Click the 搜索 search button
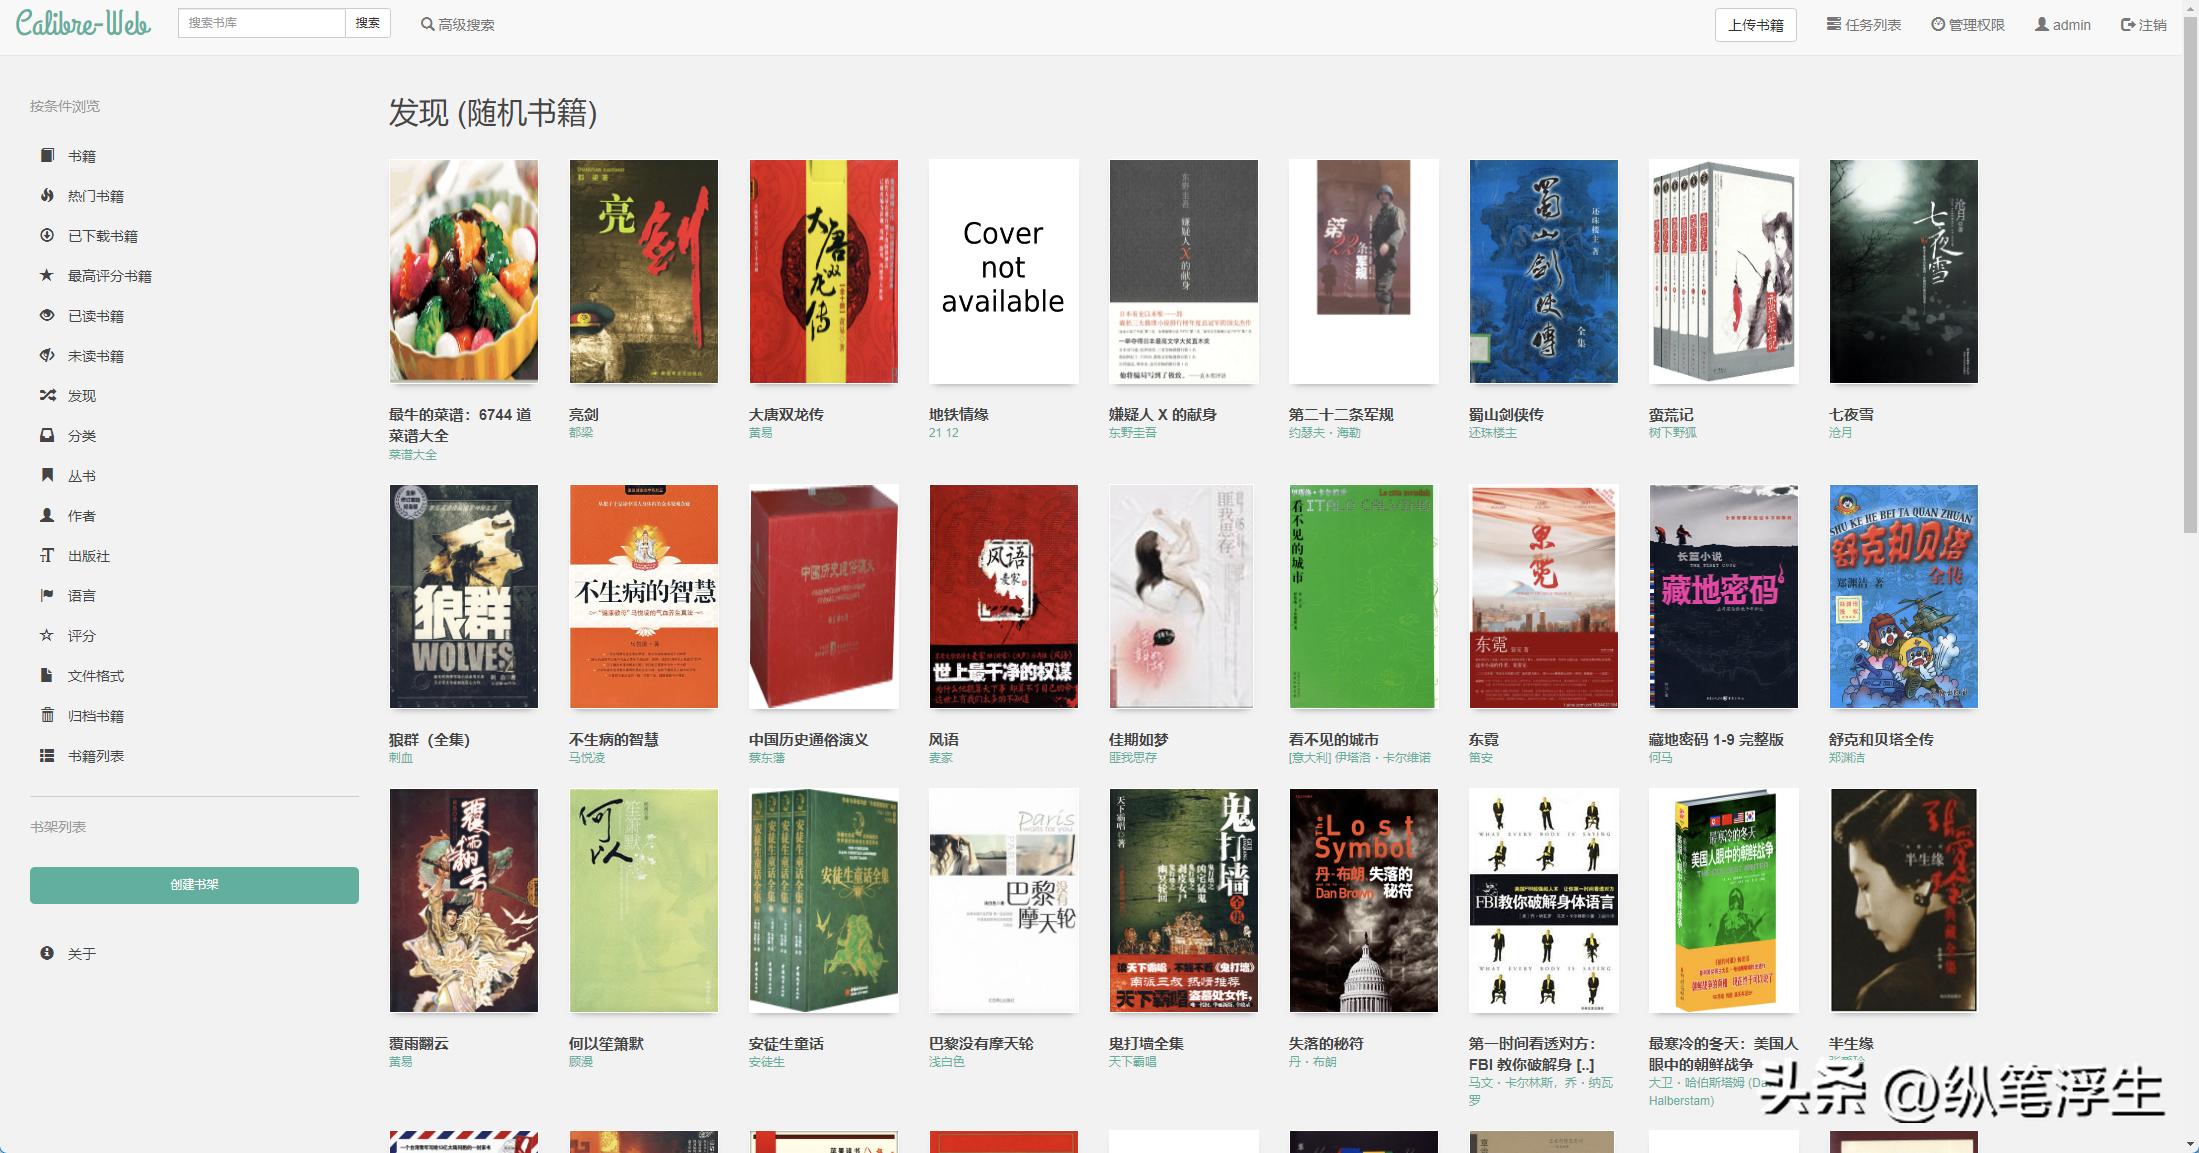The width and height of the screenshot is (2199, 1153). pos(367,23)
